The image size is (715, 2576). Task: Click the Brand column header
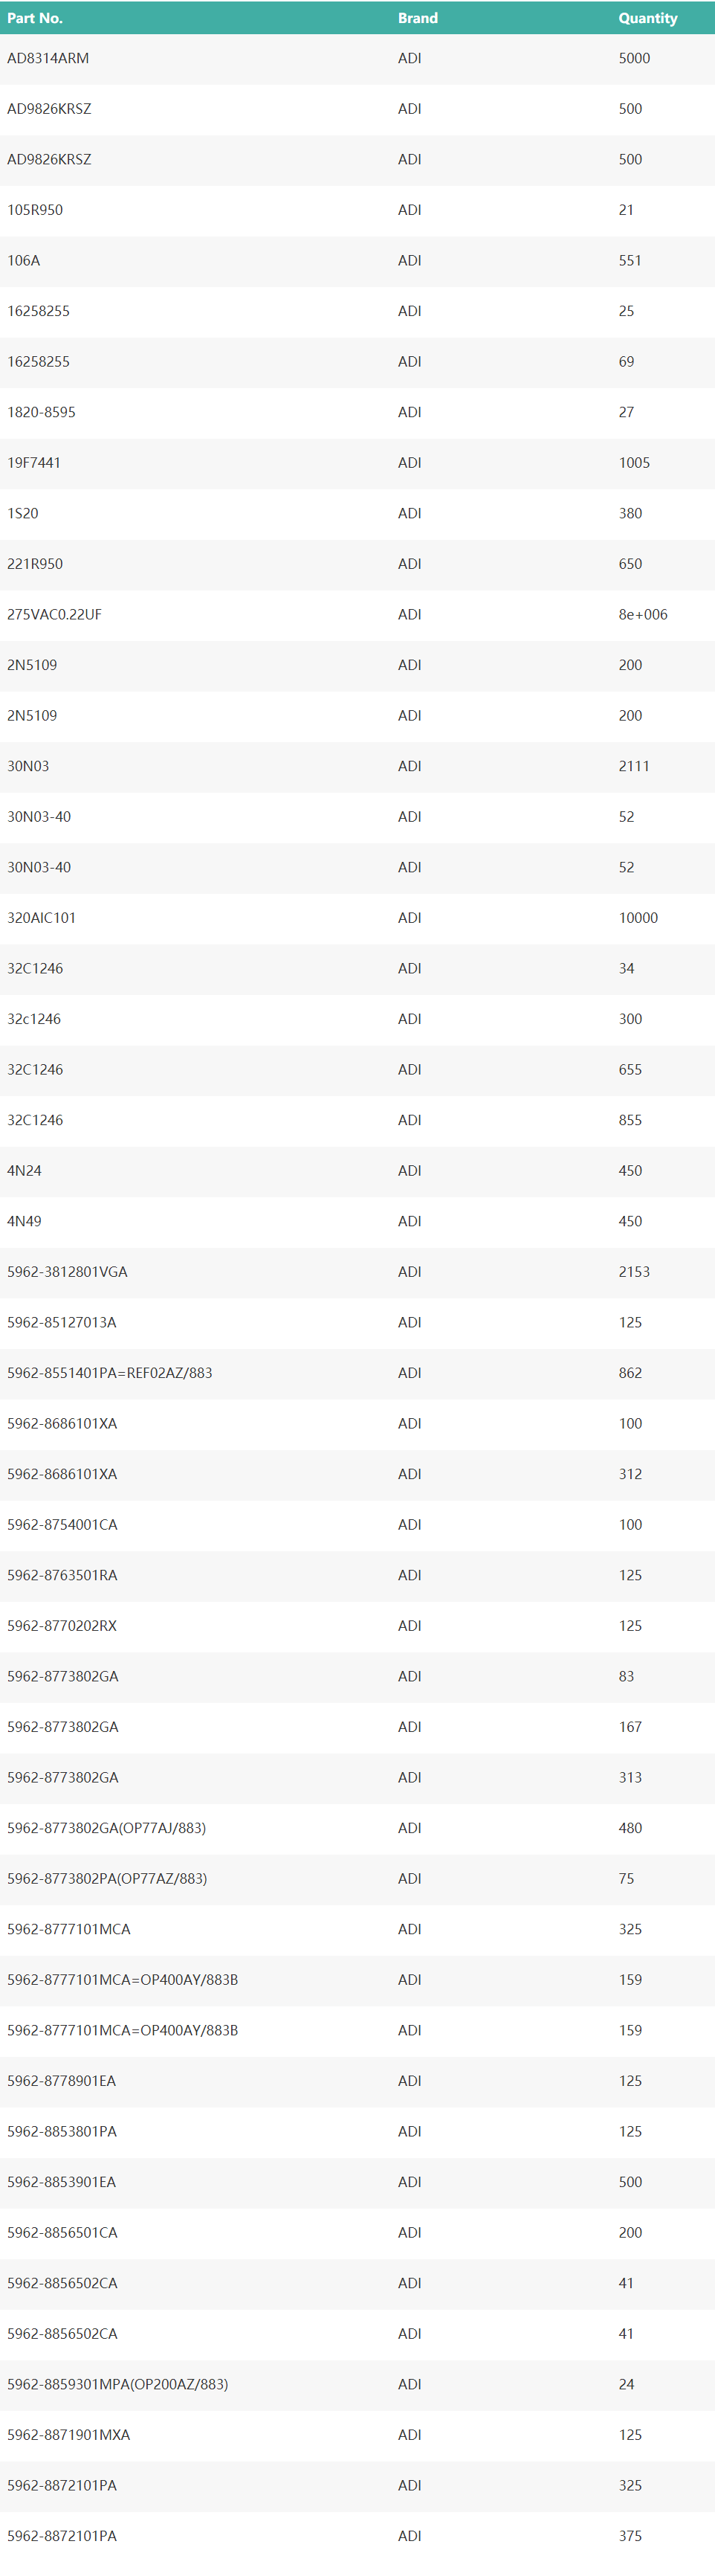417,18
